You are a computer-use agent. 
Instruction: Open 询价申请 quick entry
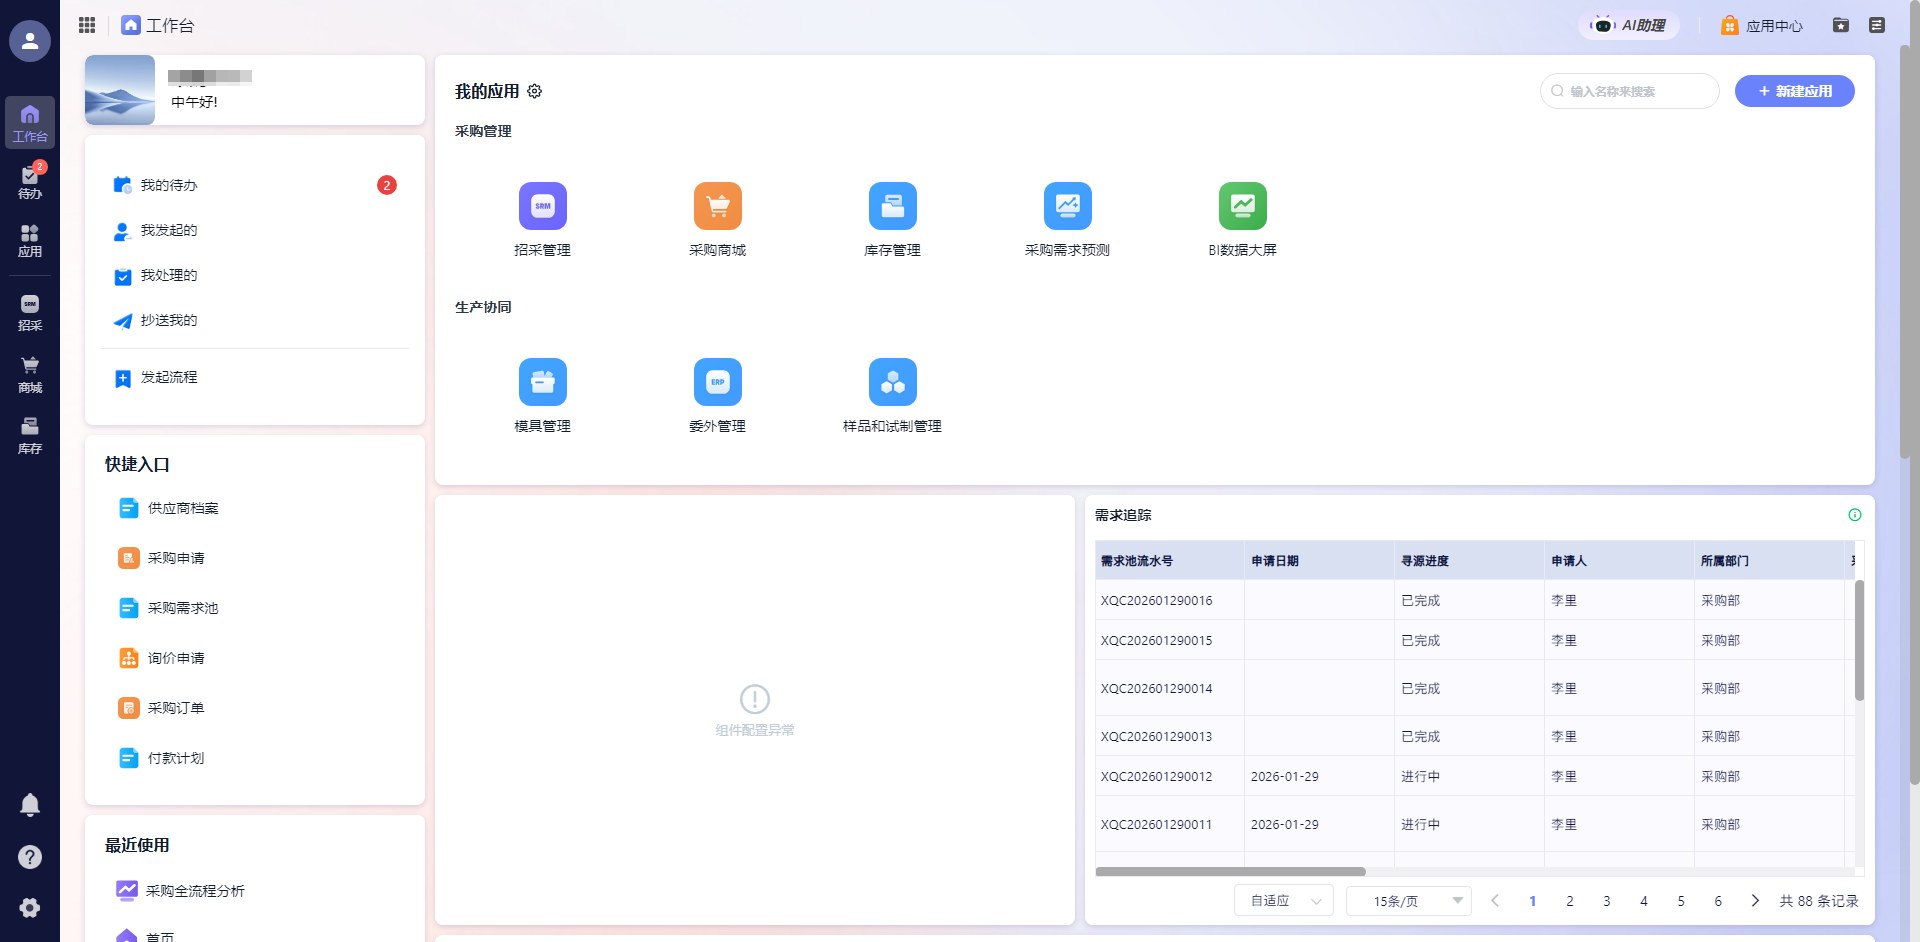161,658
